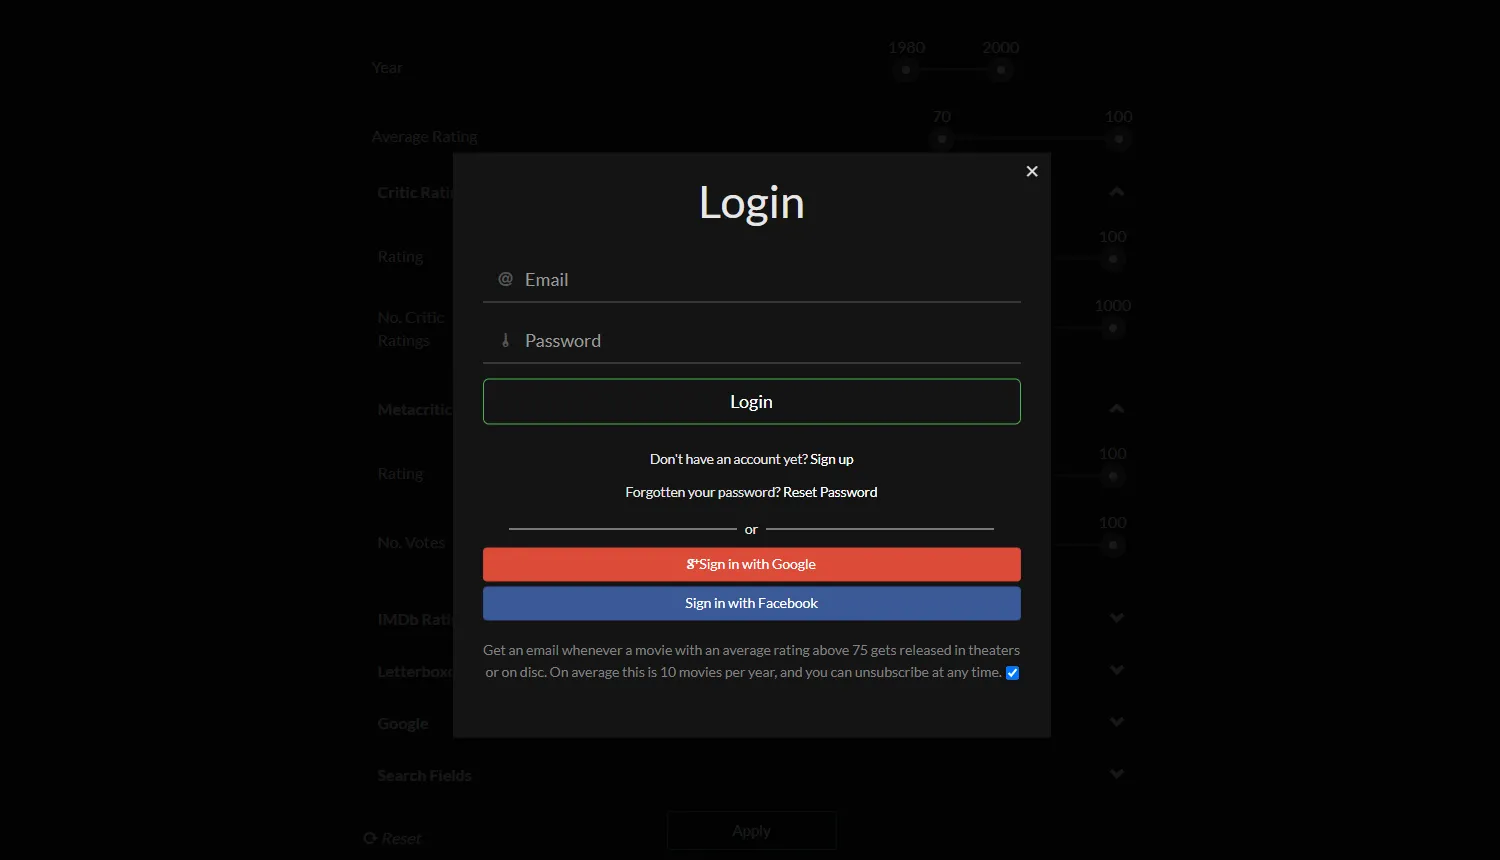
Task: Click the No. Critic Ratings handle at 1000
Action: 1113,328
